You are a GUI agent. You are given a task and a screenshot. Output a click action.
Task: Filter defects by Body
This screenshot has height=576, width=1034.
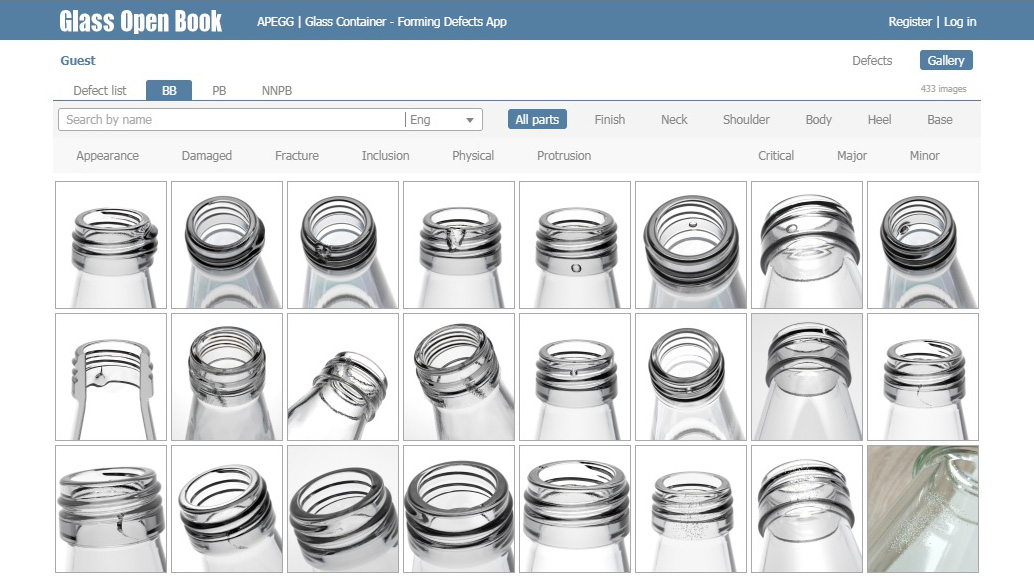coord(818,119)
